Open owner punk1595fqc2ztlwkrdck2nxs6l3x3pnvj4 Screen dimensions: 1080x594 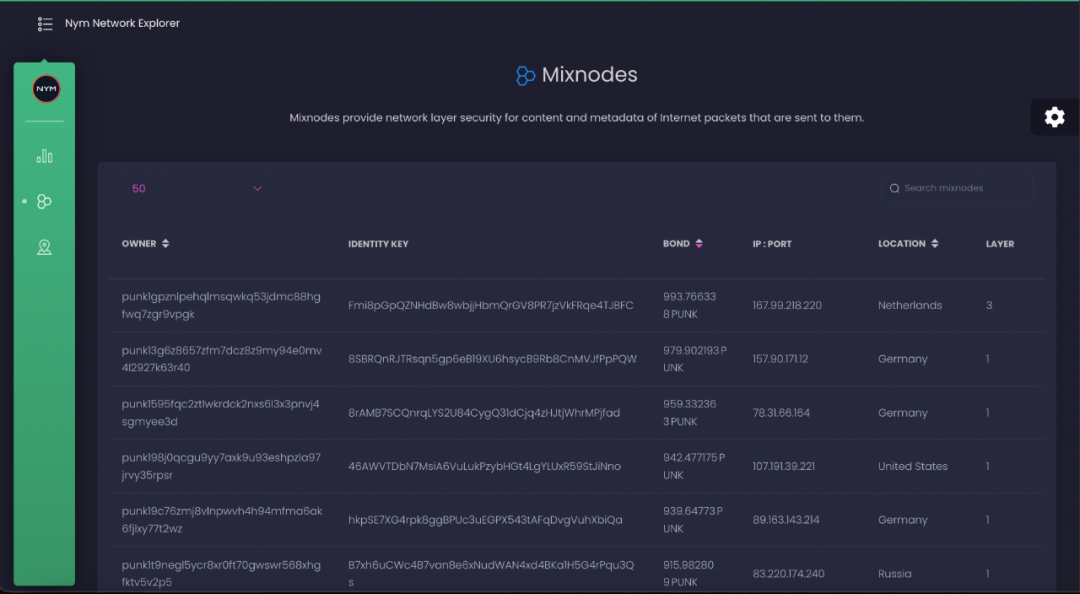pos(220,413)
